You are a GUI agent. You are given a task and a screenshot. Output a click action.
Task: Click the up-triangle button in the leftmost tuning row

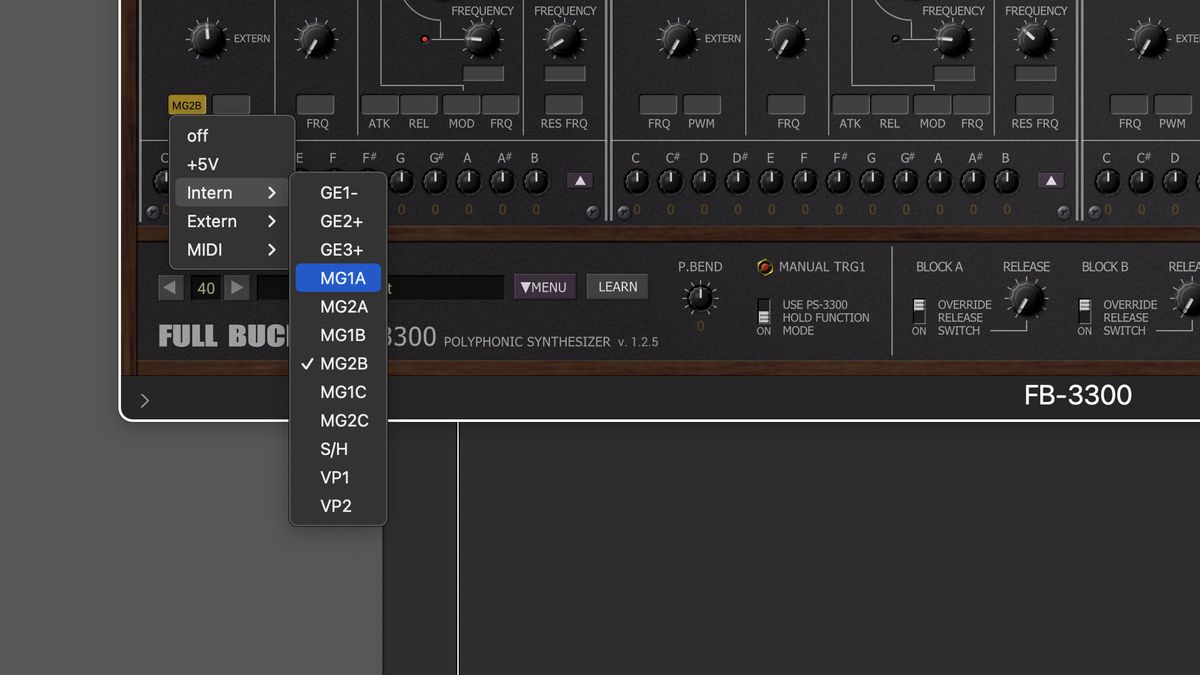[x=580, y=181]
